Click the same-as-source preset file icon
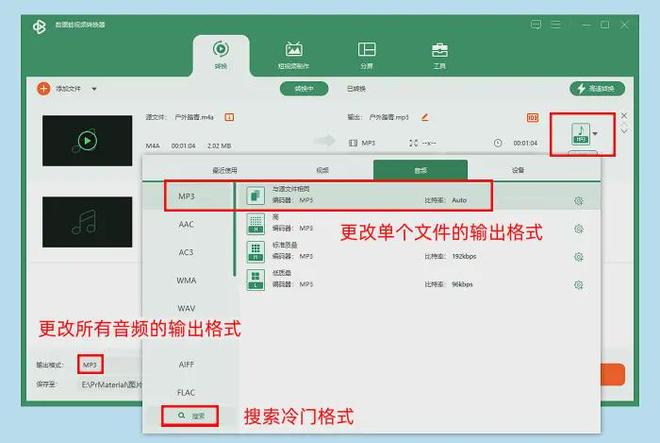Screen dimensions: 660x443 (255, 196)
